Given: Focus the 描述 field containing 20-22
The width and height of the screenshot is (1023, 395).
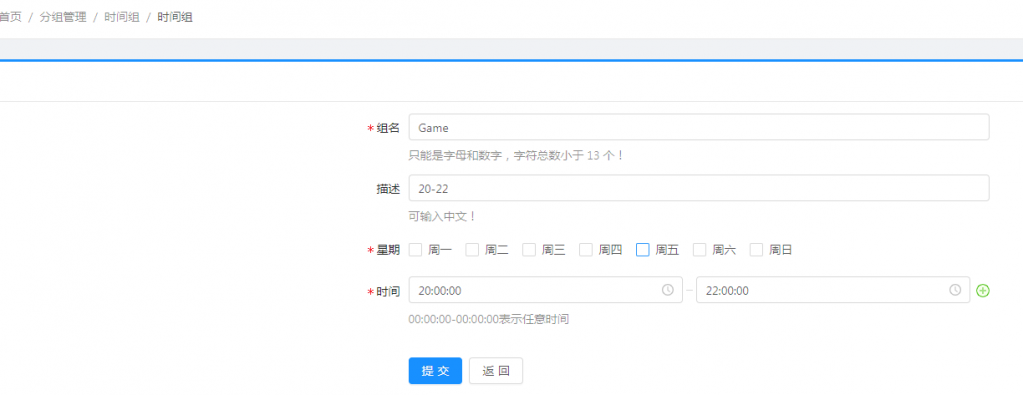Looking at the screenshot, I should click(x=699, y=188).
